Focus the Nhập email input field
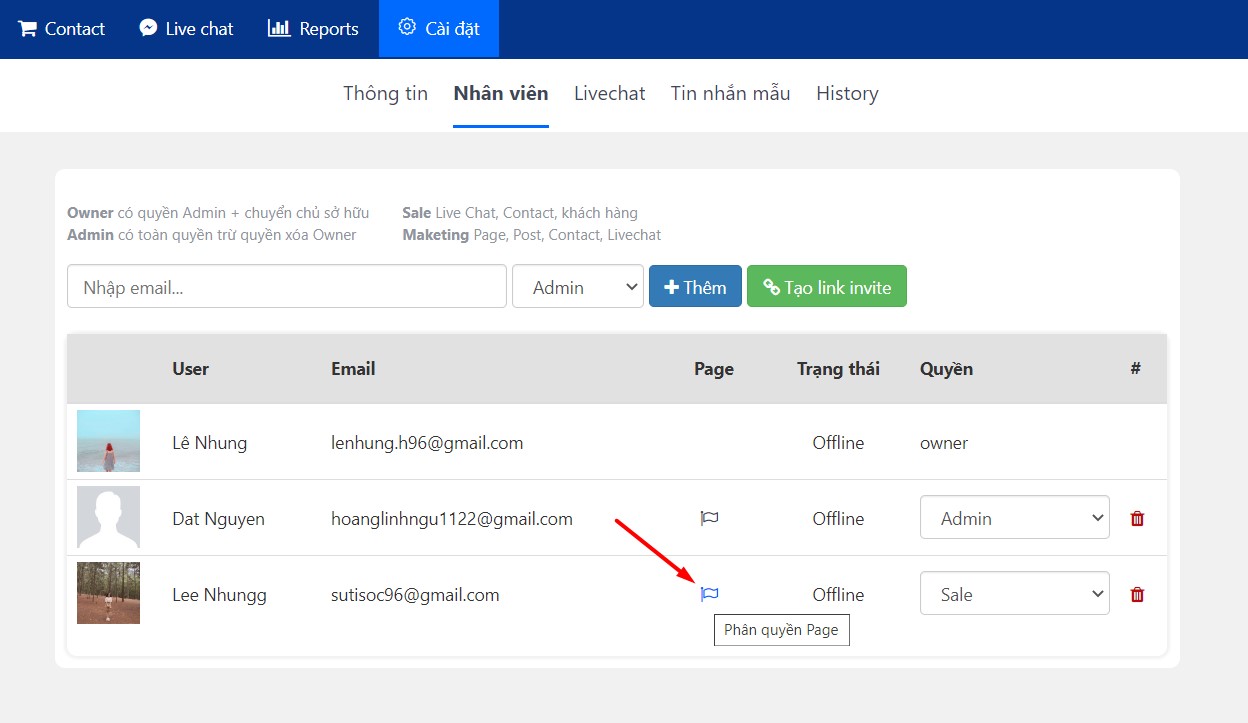Screen dimensions: 1248x723 pos(286,287)
